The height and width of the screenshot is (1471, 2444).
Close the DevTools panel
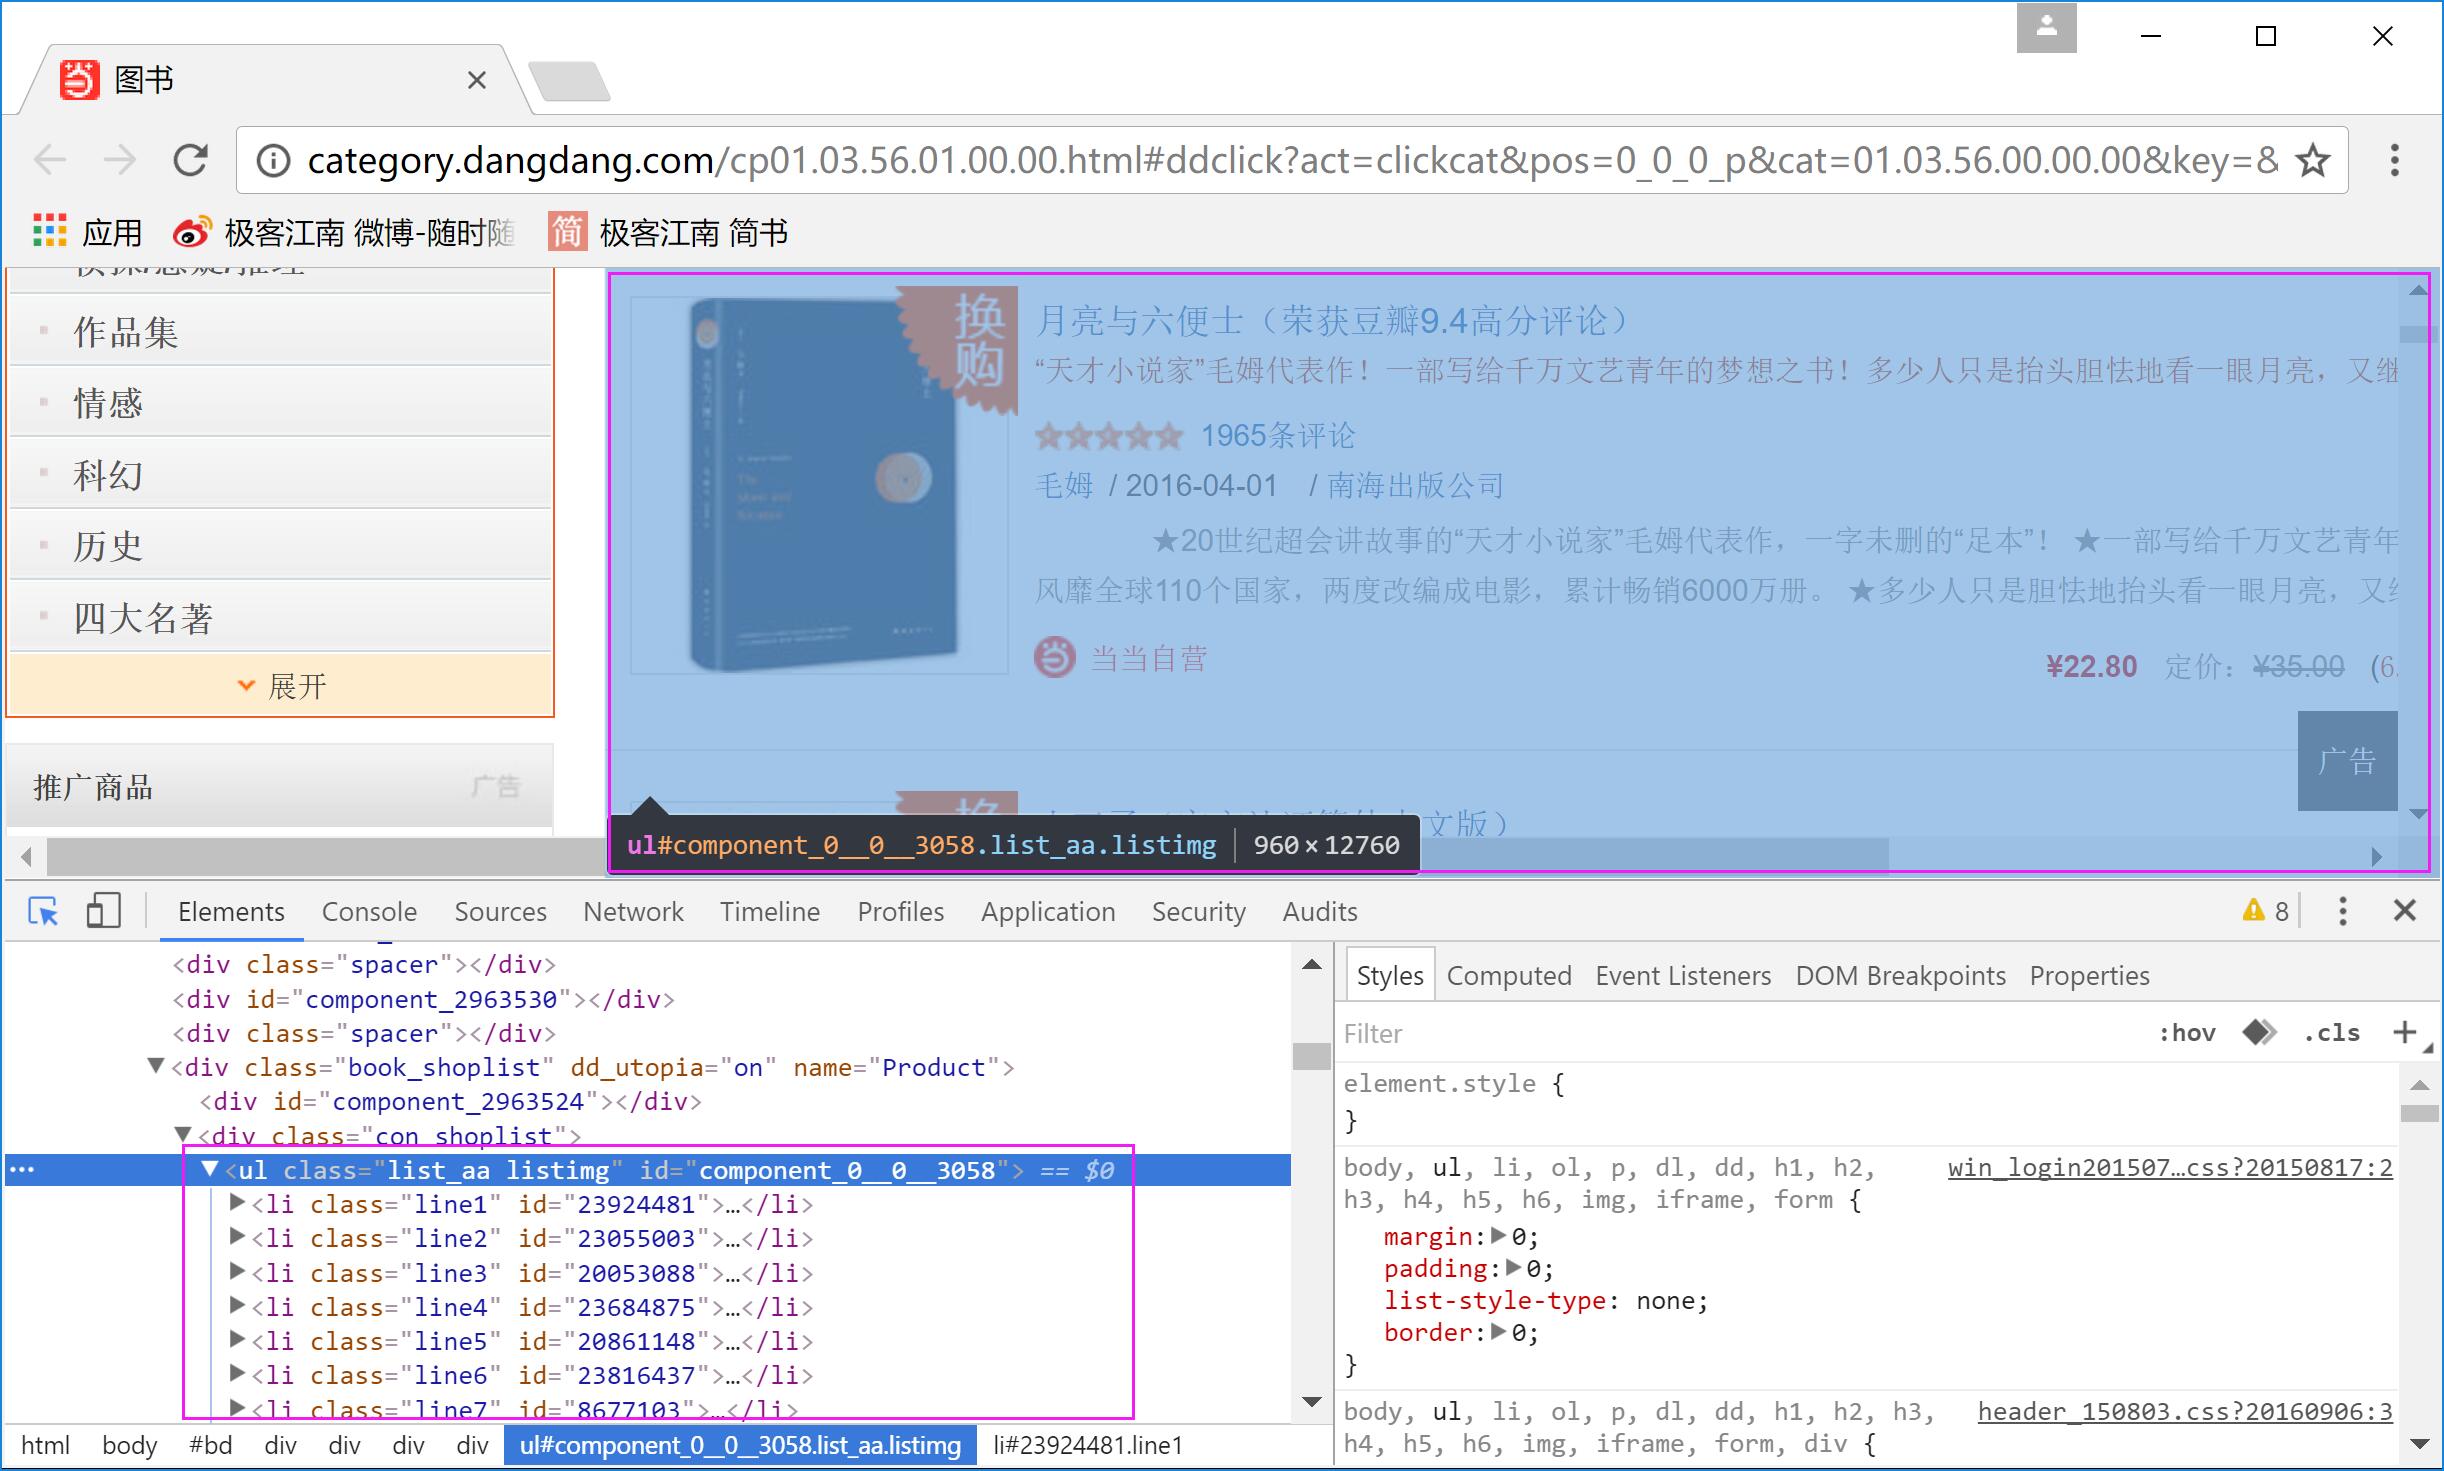2405,911
